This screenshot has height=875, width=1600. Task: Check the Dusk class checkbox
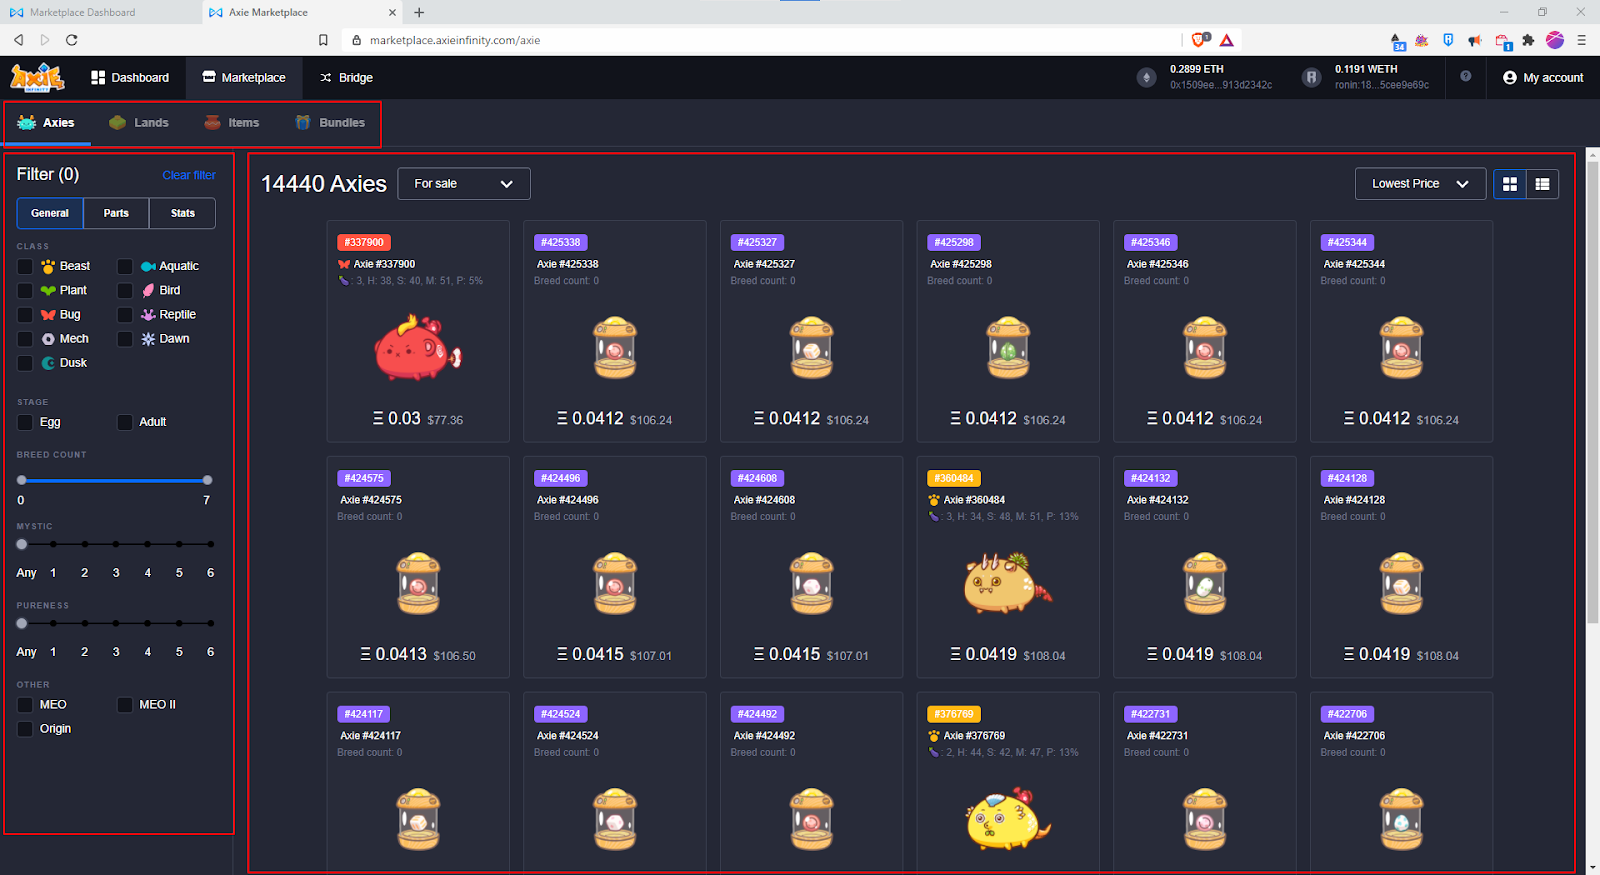(x=25, y=363)
